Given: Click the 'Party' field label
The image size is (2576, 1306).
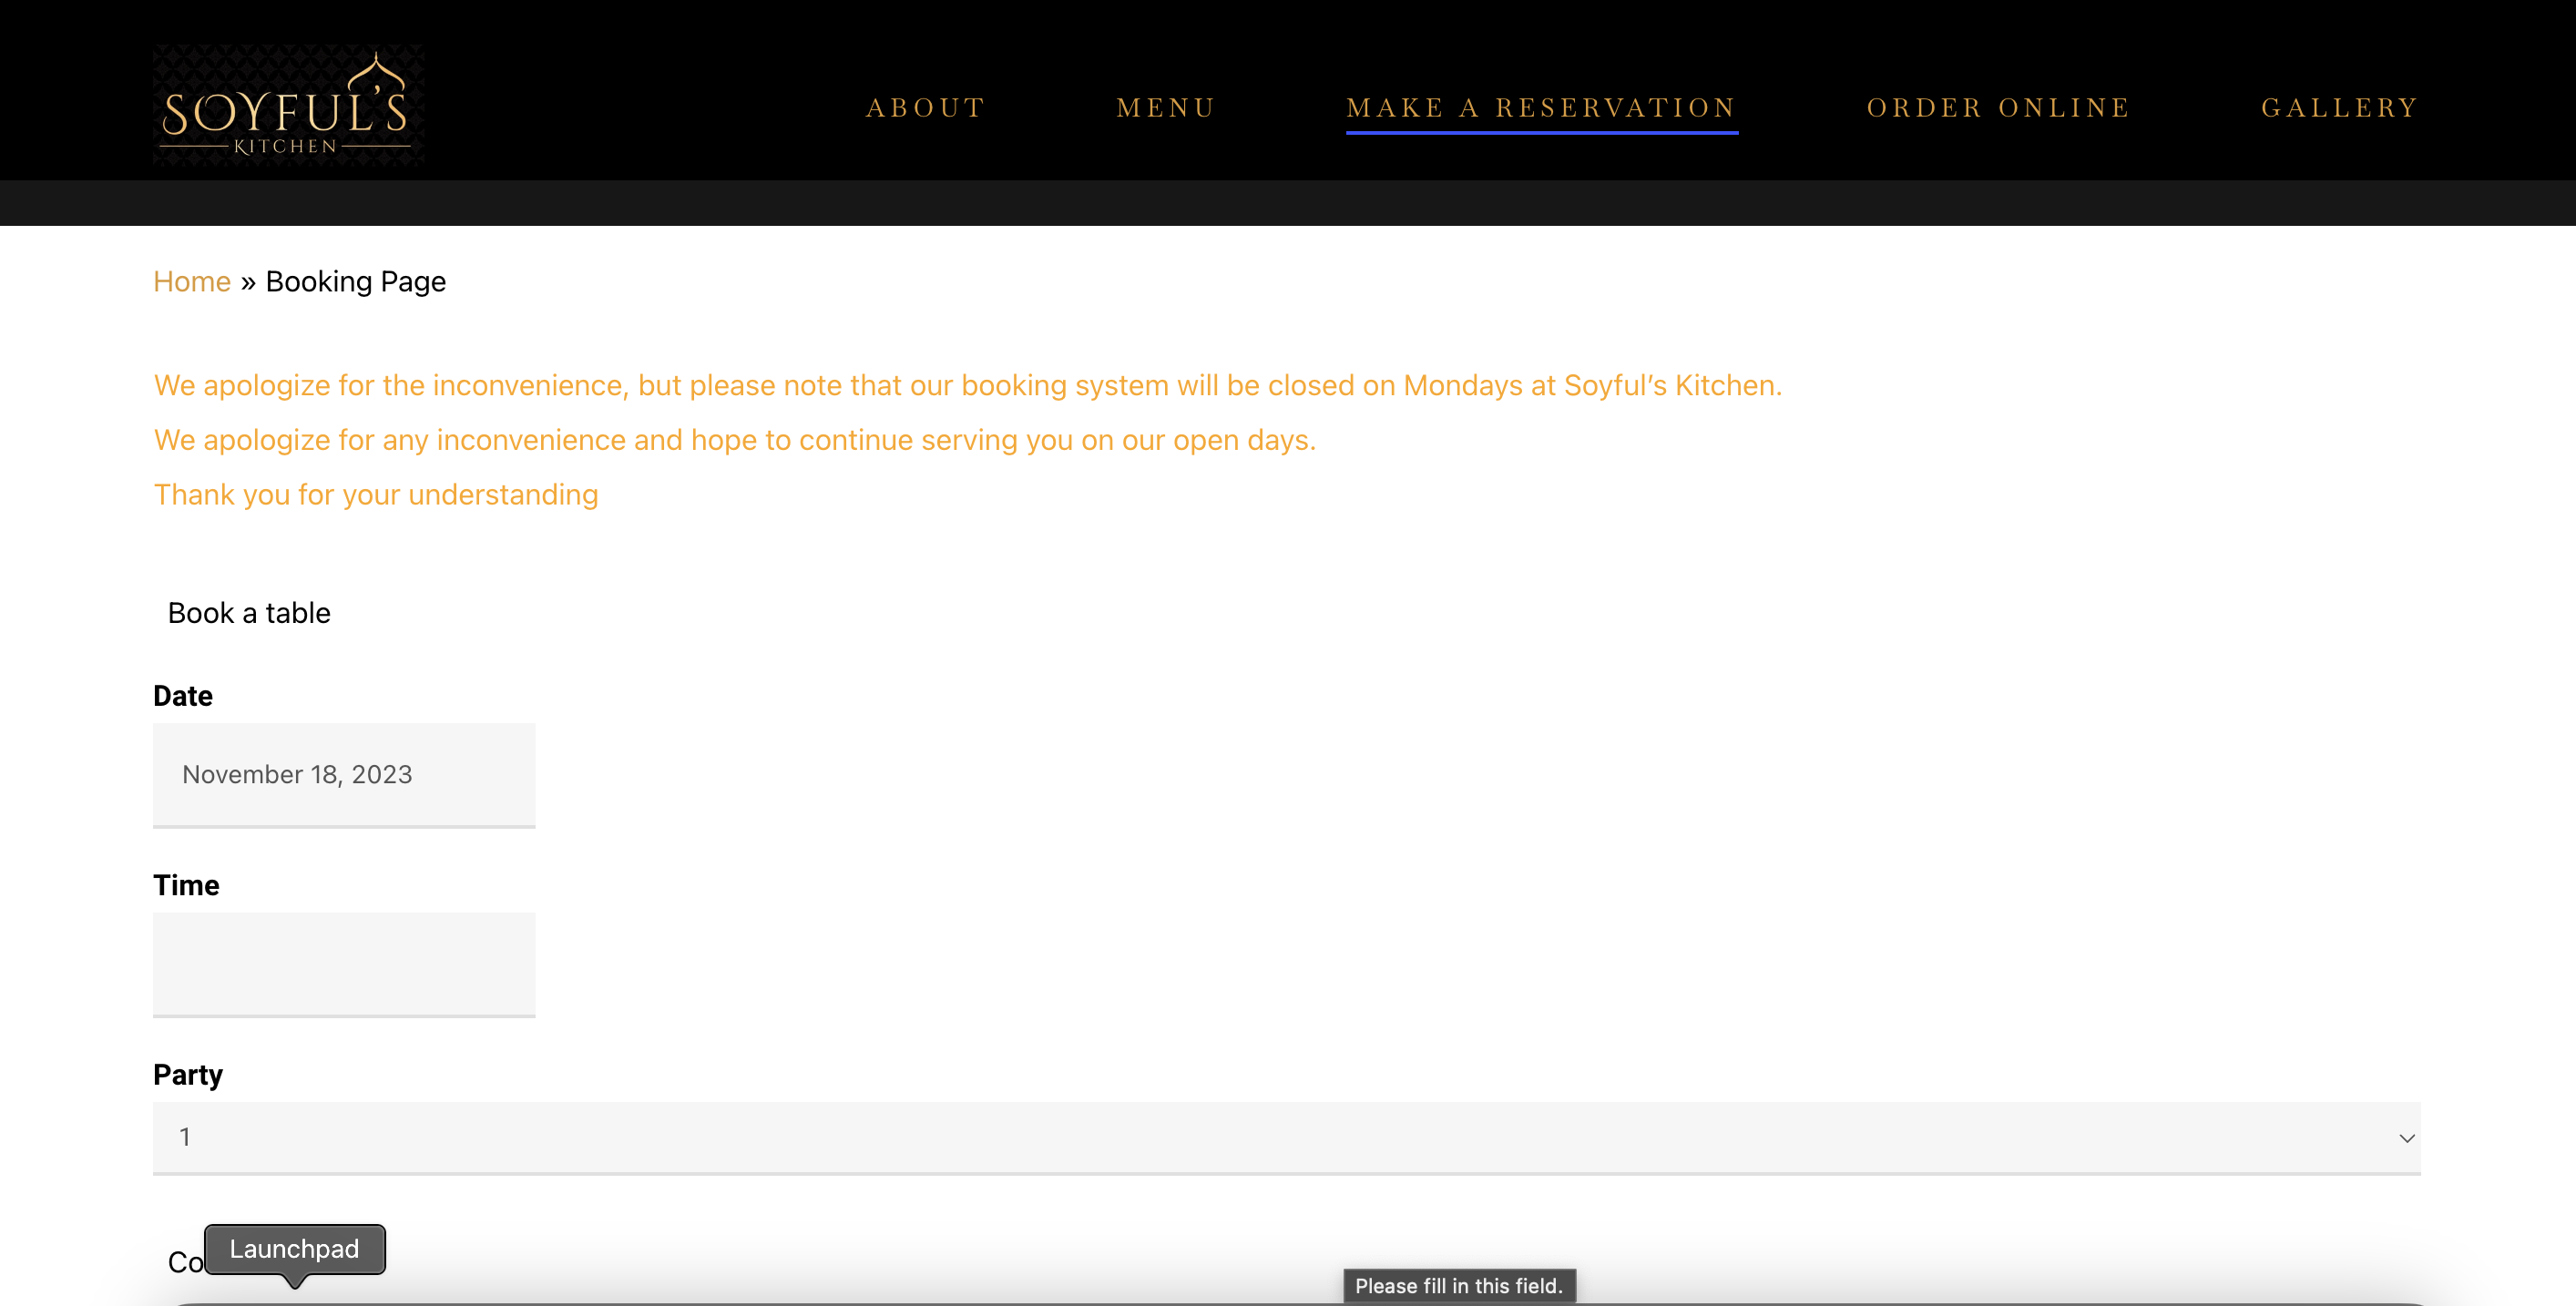Looking at the screenshot, I should point(188,1075).
